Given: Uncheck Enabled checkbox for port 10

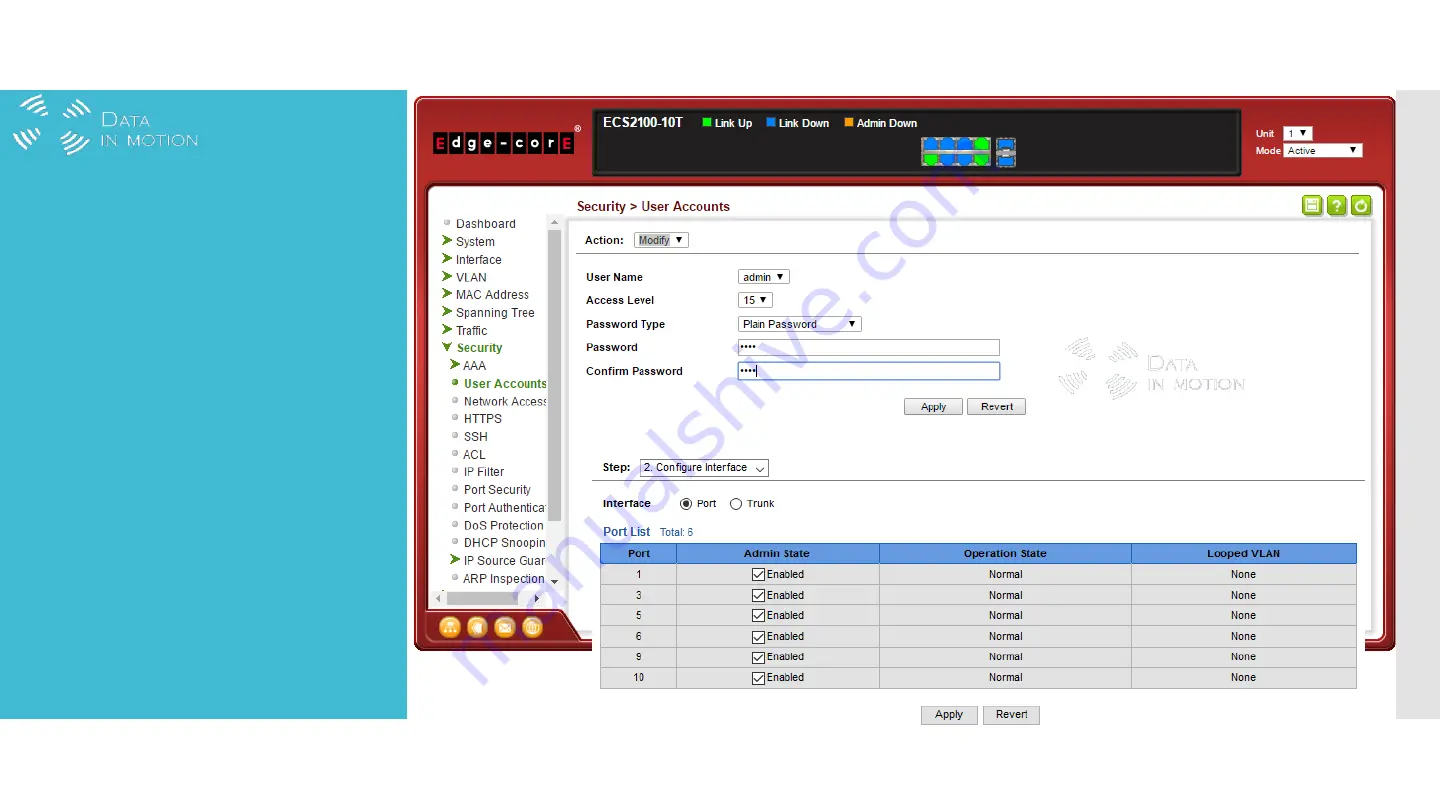Looking at the screenshot, I should click(x=758, y=678).
